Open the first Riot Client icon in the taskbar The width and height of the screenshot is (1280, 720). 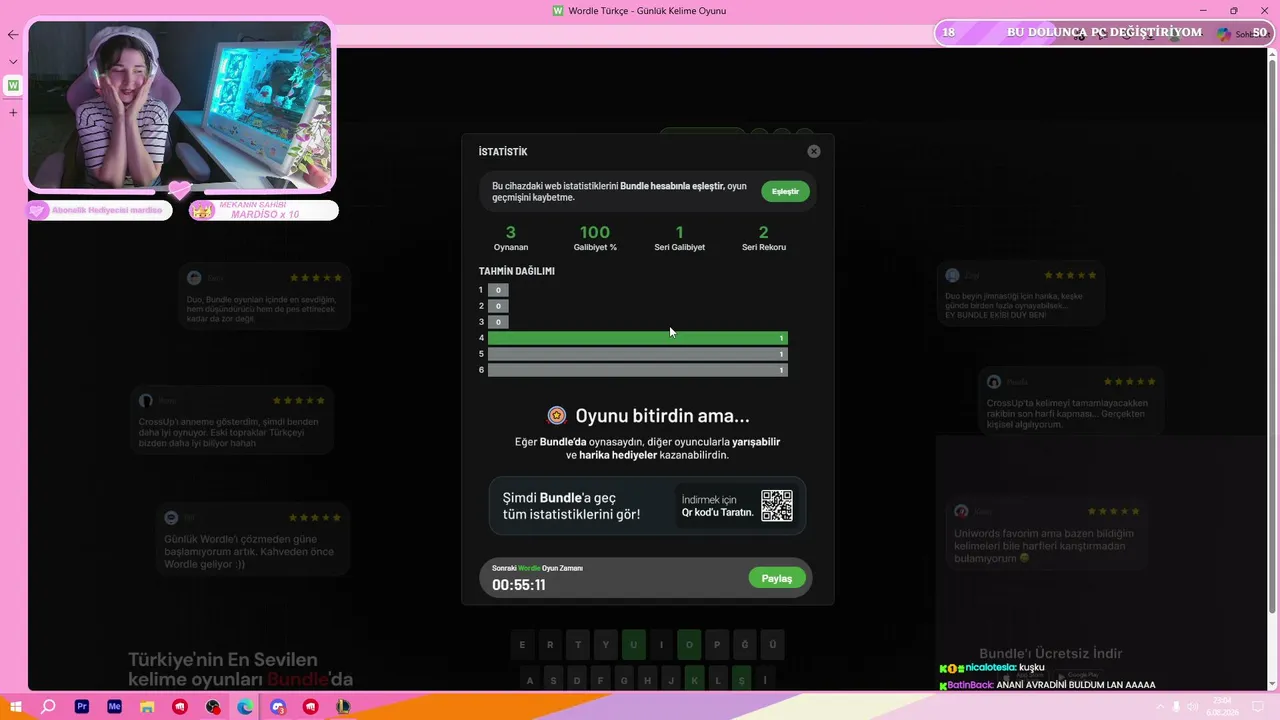coord(180,707)
